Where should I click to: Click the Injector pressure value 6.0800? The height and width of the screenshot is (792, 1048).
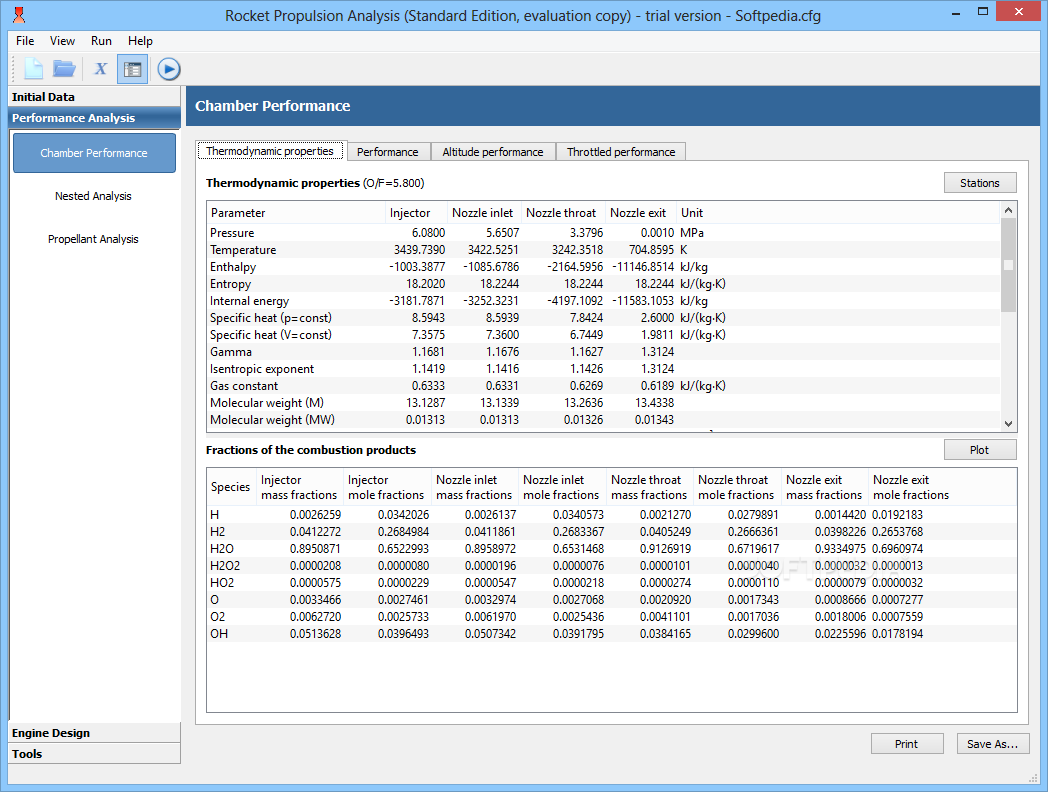pos(428,233)
